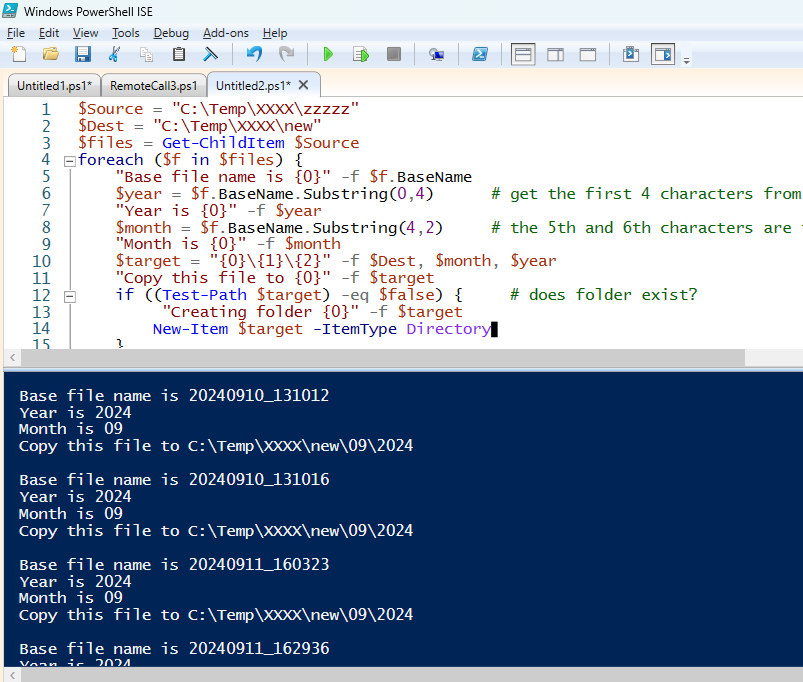Clear the console pane icon
The height and width of the screenshot is (682, 803).
[210, 54]
